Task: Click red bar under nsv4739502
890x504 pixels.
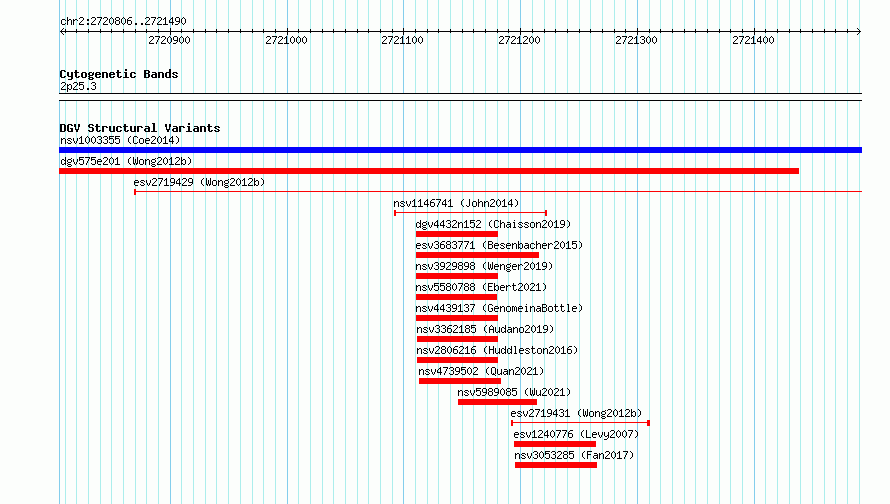Action: coord(460,381)
